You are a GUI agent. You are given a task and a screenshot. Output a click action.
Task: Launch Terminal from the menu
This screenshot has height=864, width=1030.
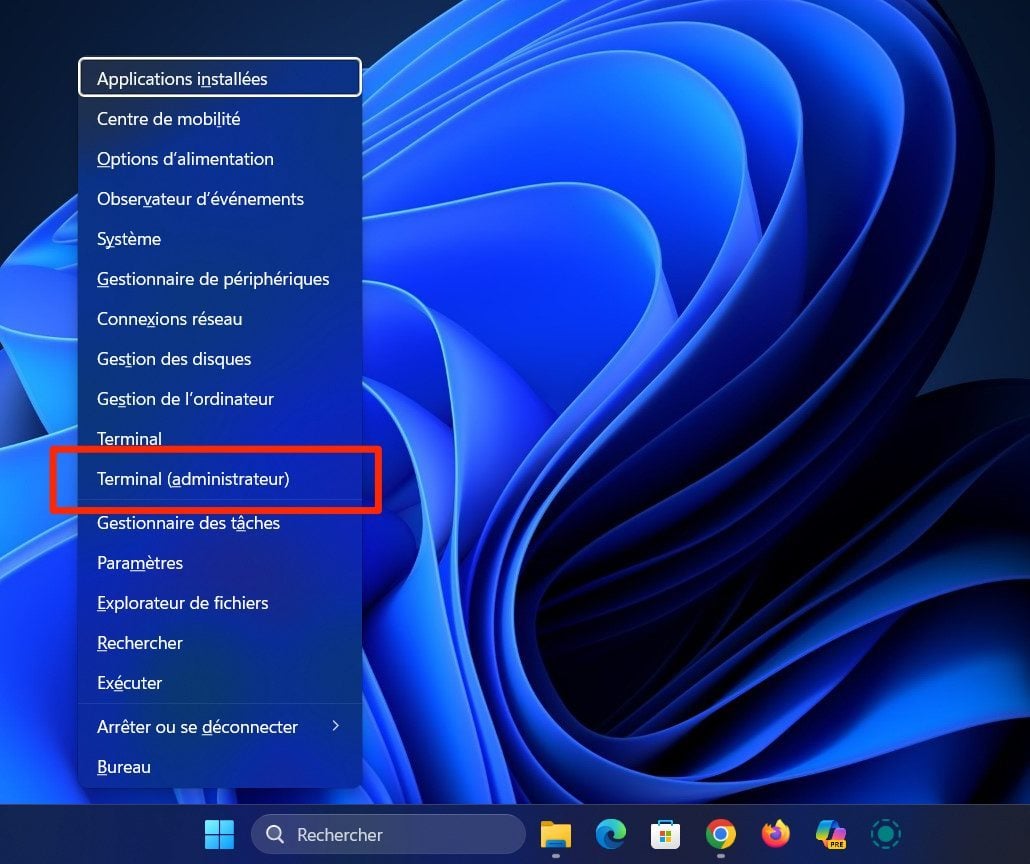(219, 439)
